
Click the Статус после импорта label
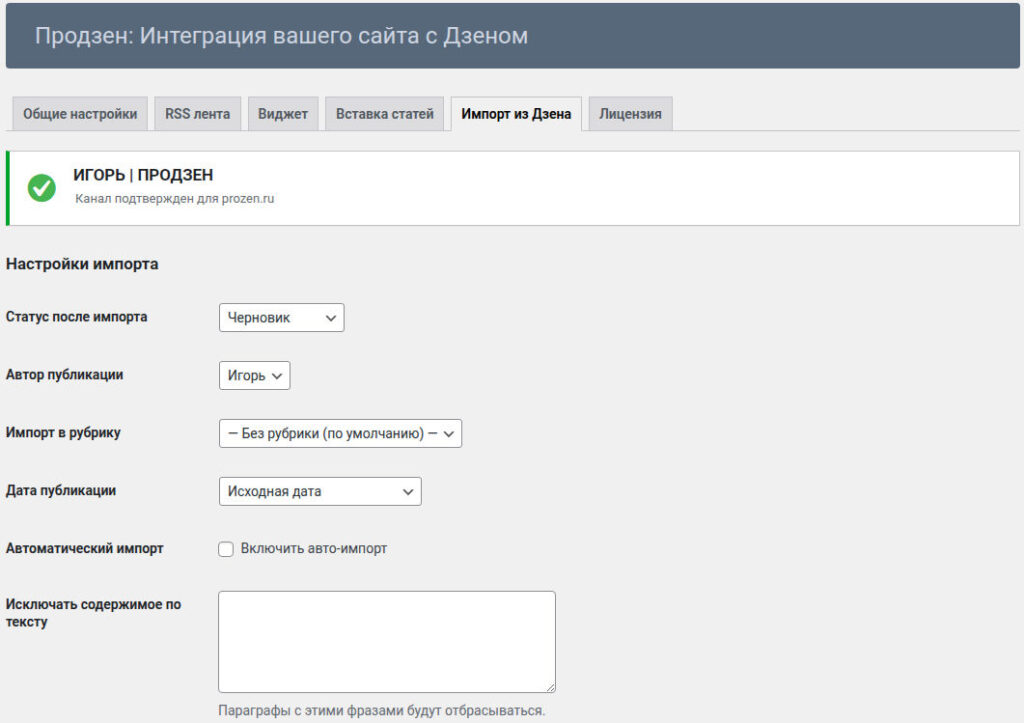click(77, 317)
